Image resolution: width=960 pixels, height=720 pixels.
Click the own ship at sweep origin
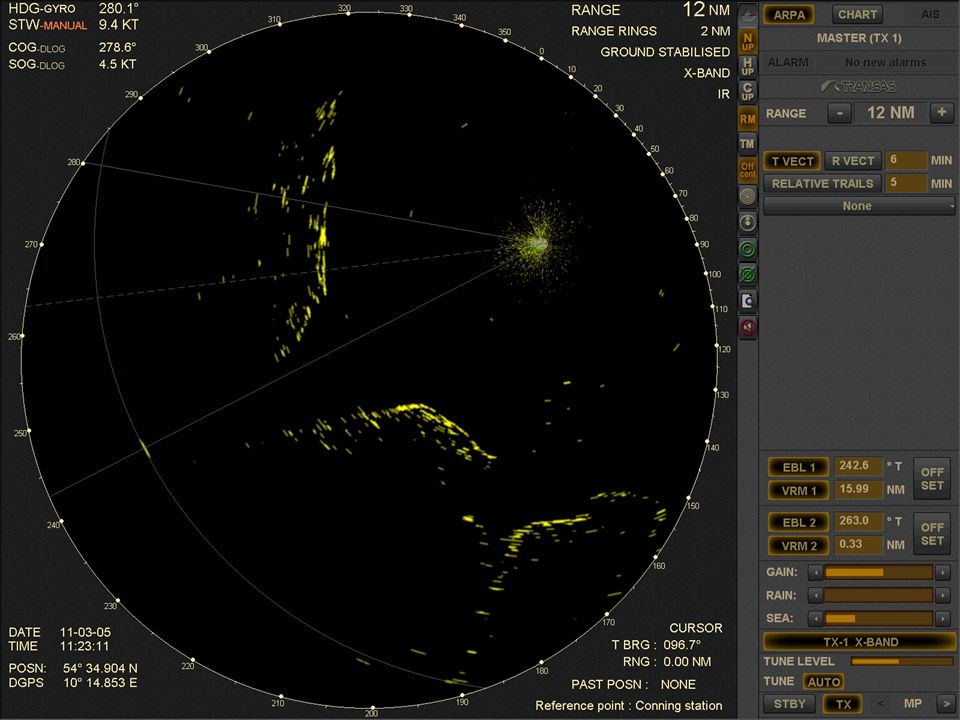tap(538, 244)
